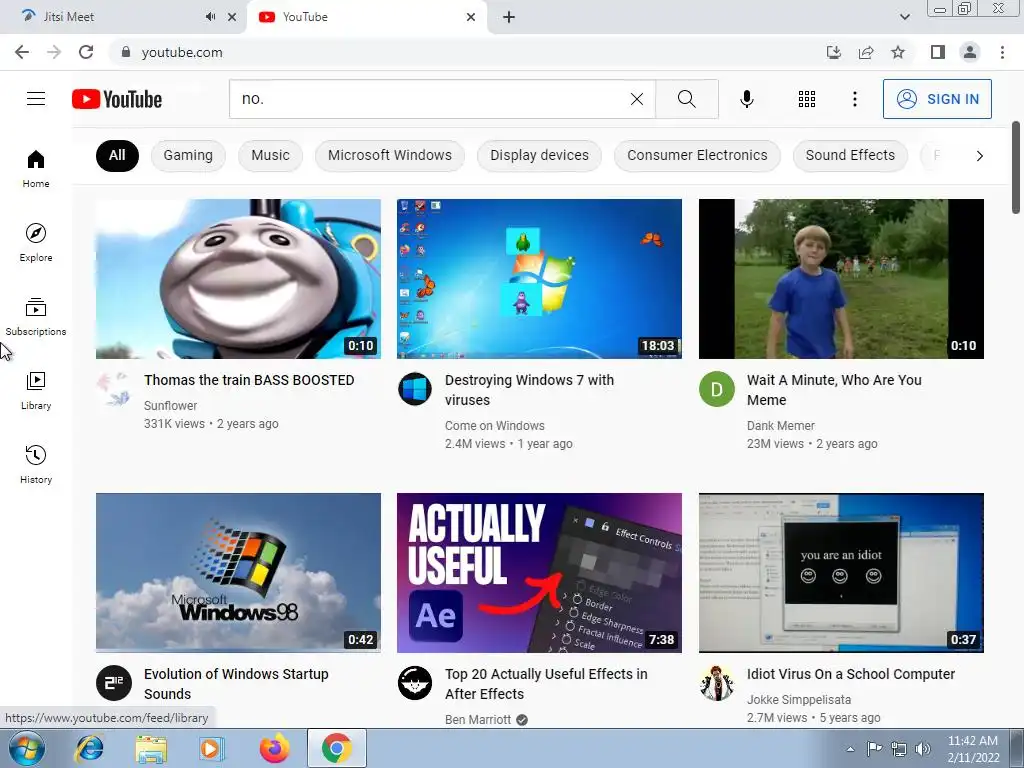Click the Ben Marriott channel name
Screen dimensions: 1024x768
[x=478, y=720]
